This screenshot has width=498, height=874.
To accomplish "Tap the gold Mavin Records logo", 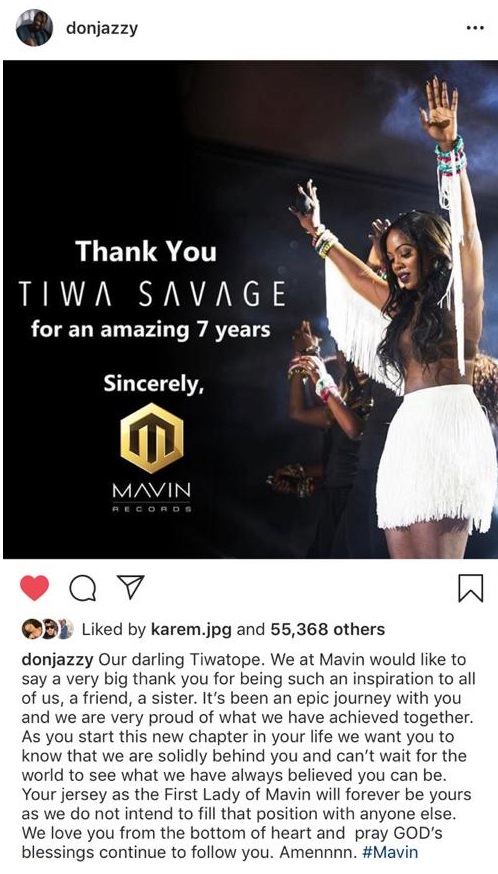I will [152, 439].
